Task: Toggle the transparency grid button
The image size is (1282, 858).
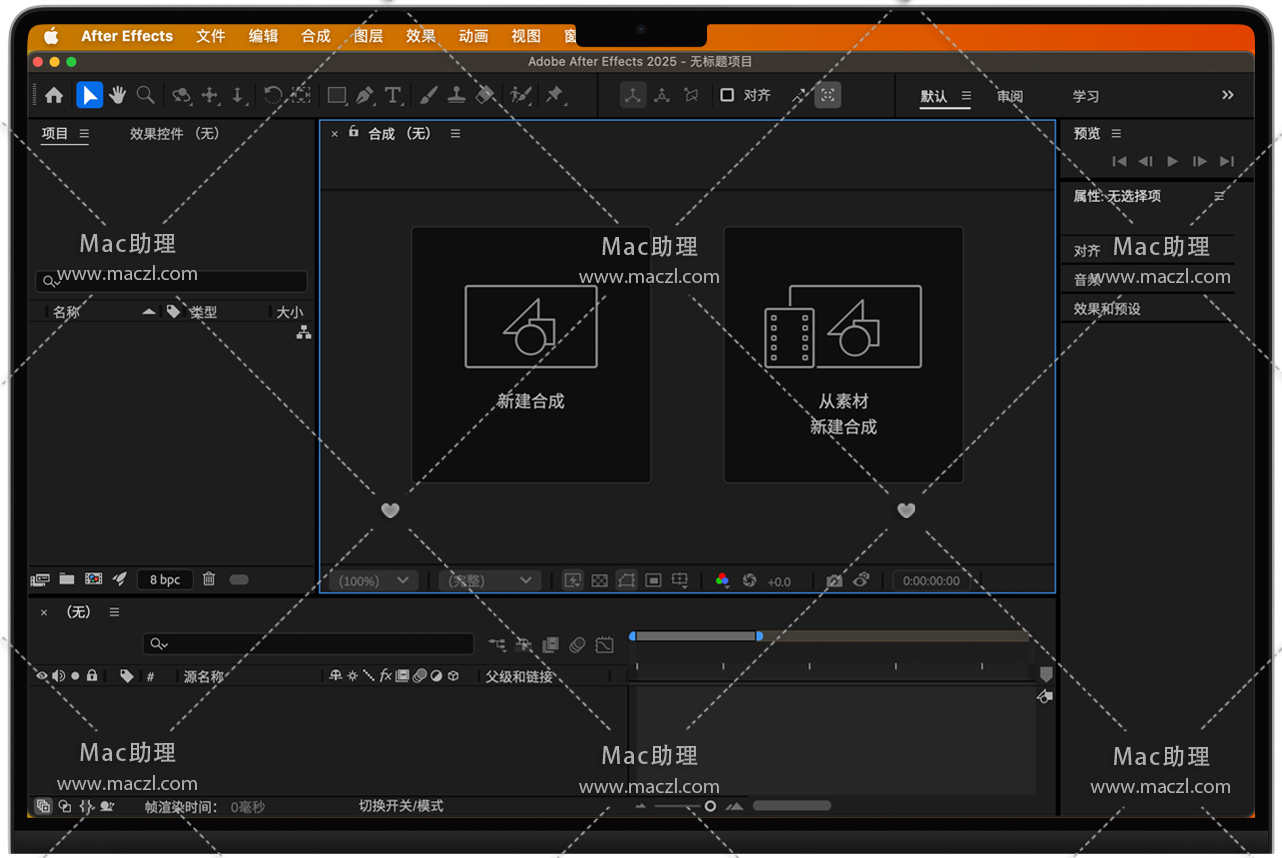Action: (599, 581)
